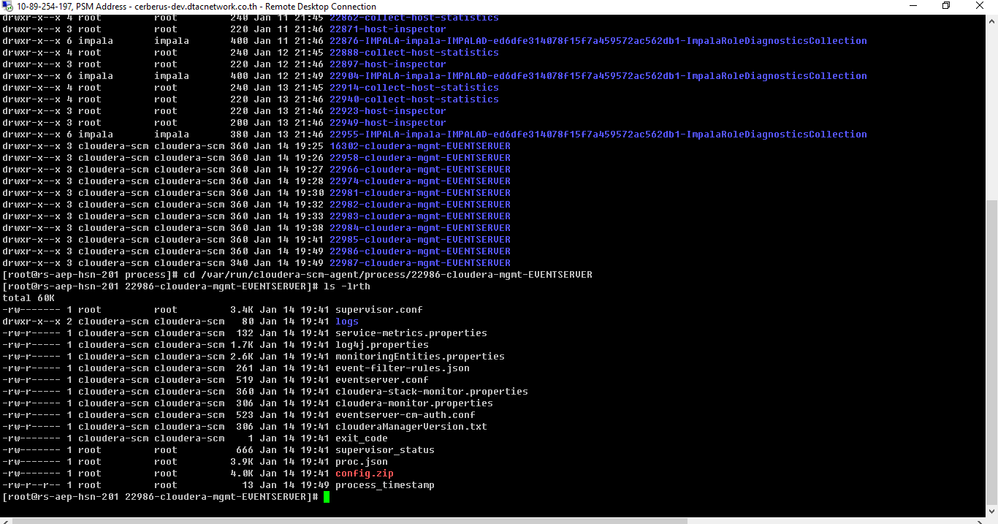This screenshot has height=524, width=998.
Task: Click the 22982-cloudera-mgmt-EVENTSERVER directory
Action: 420,204
